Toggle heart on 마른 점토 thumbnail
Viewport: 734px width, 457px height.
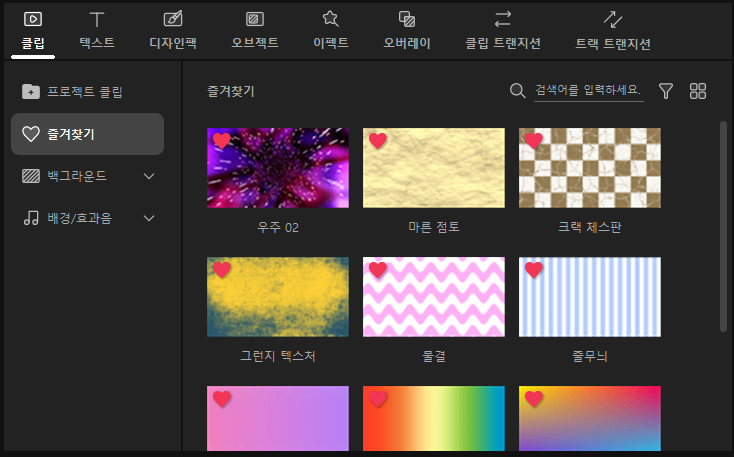pos(378,141)
